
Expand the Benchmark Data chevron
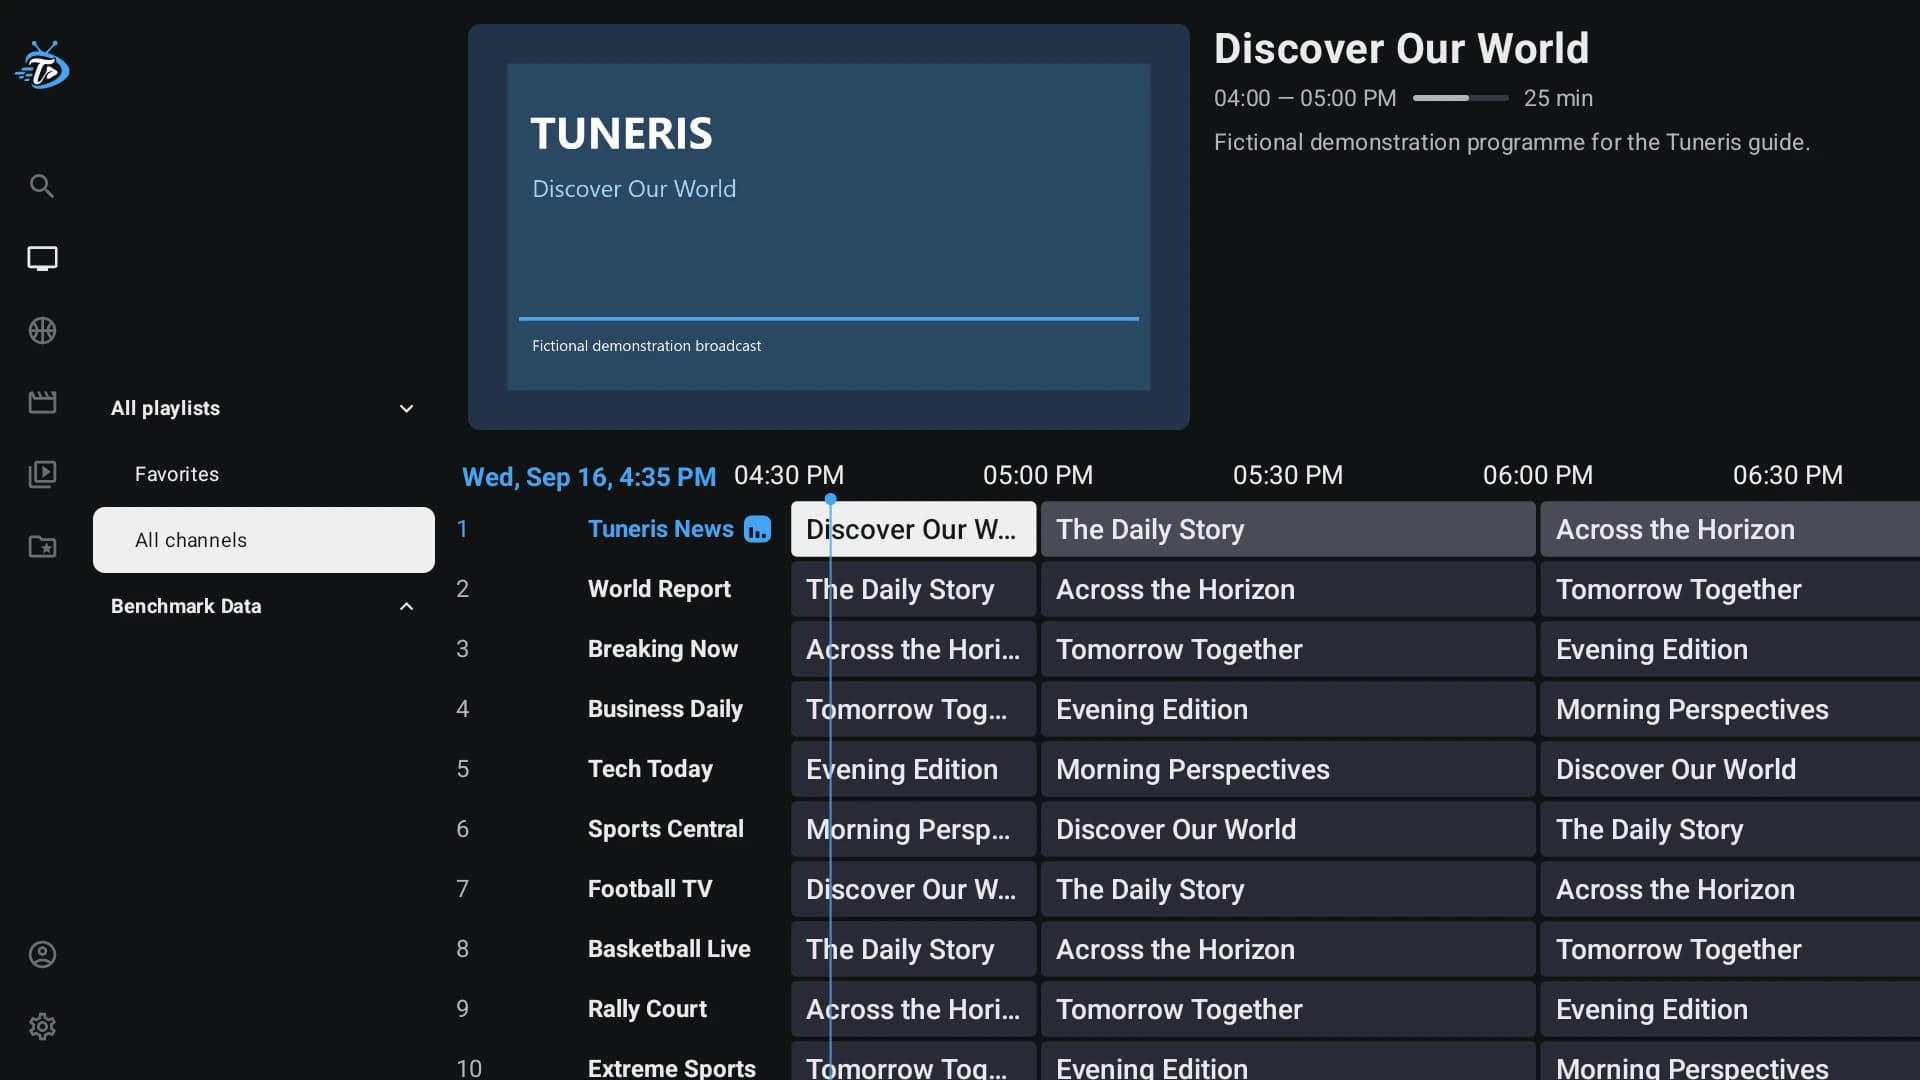click(x=406, y=606)
